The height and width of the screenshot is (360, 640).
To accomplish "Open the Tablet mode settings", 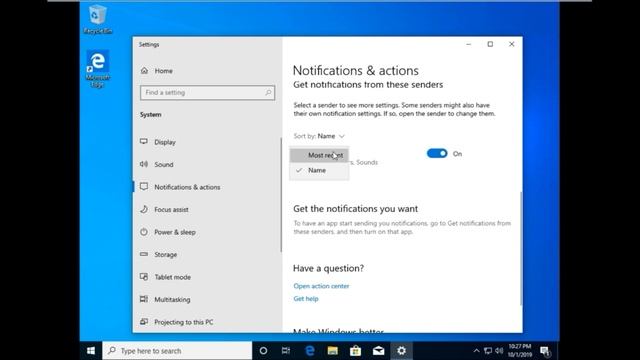I will tap(165, 277).
